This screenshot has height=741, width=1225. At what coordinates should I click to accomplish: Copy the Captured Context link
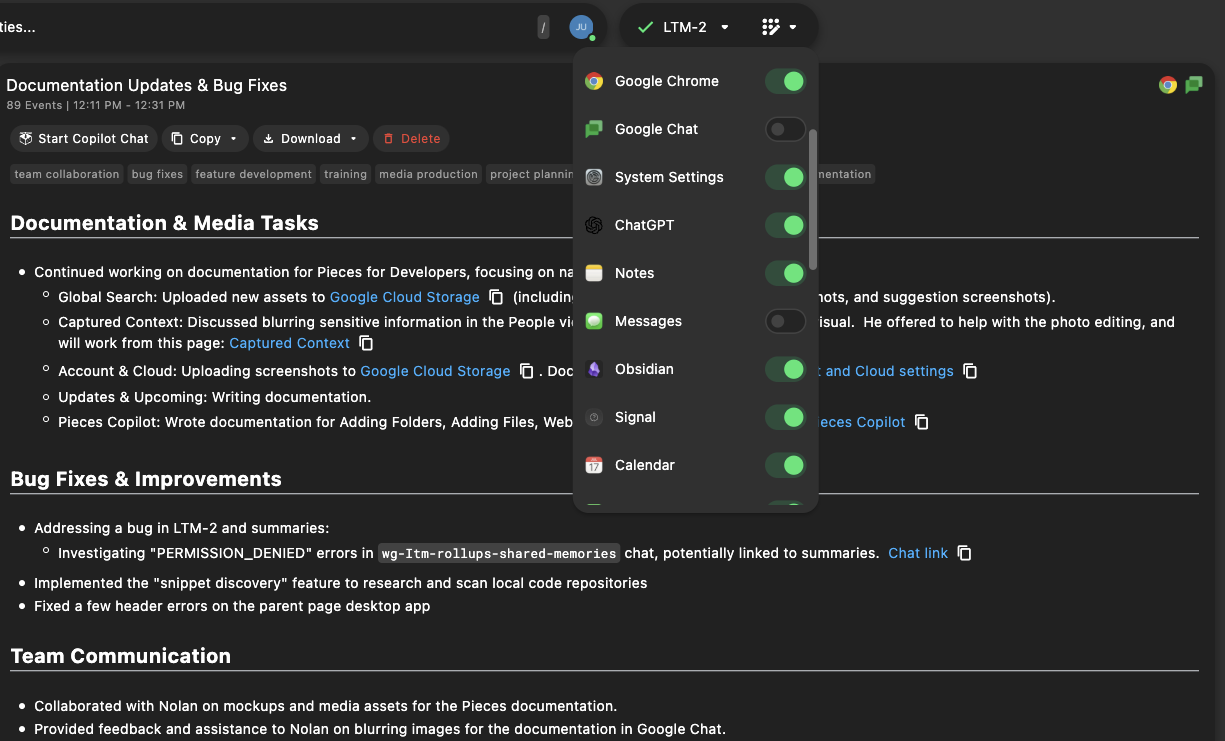366,343
